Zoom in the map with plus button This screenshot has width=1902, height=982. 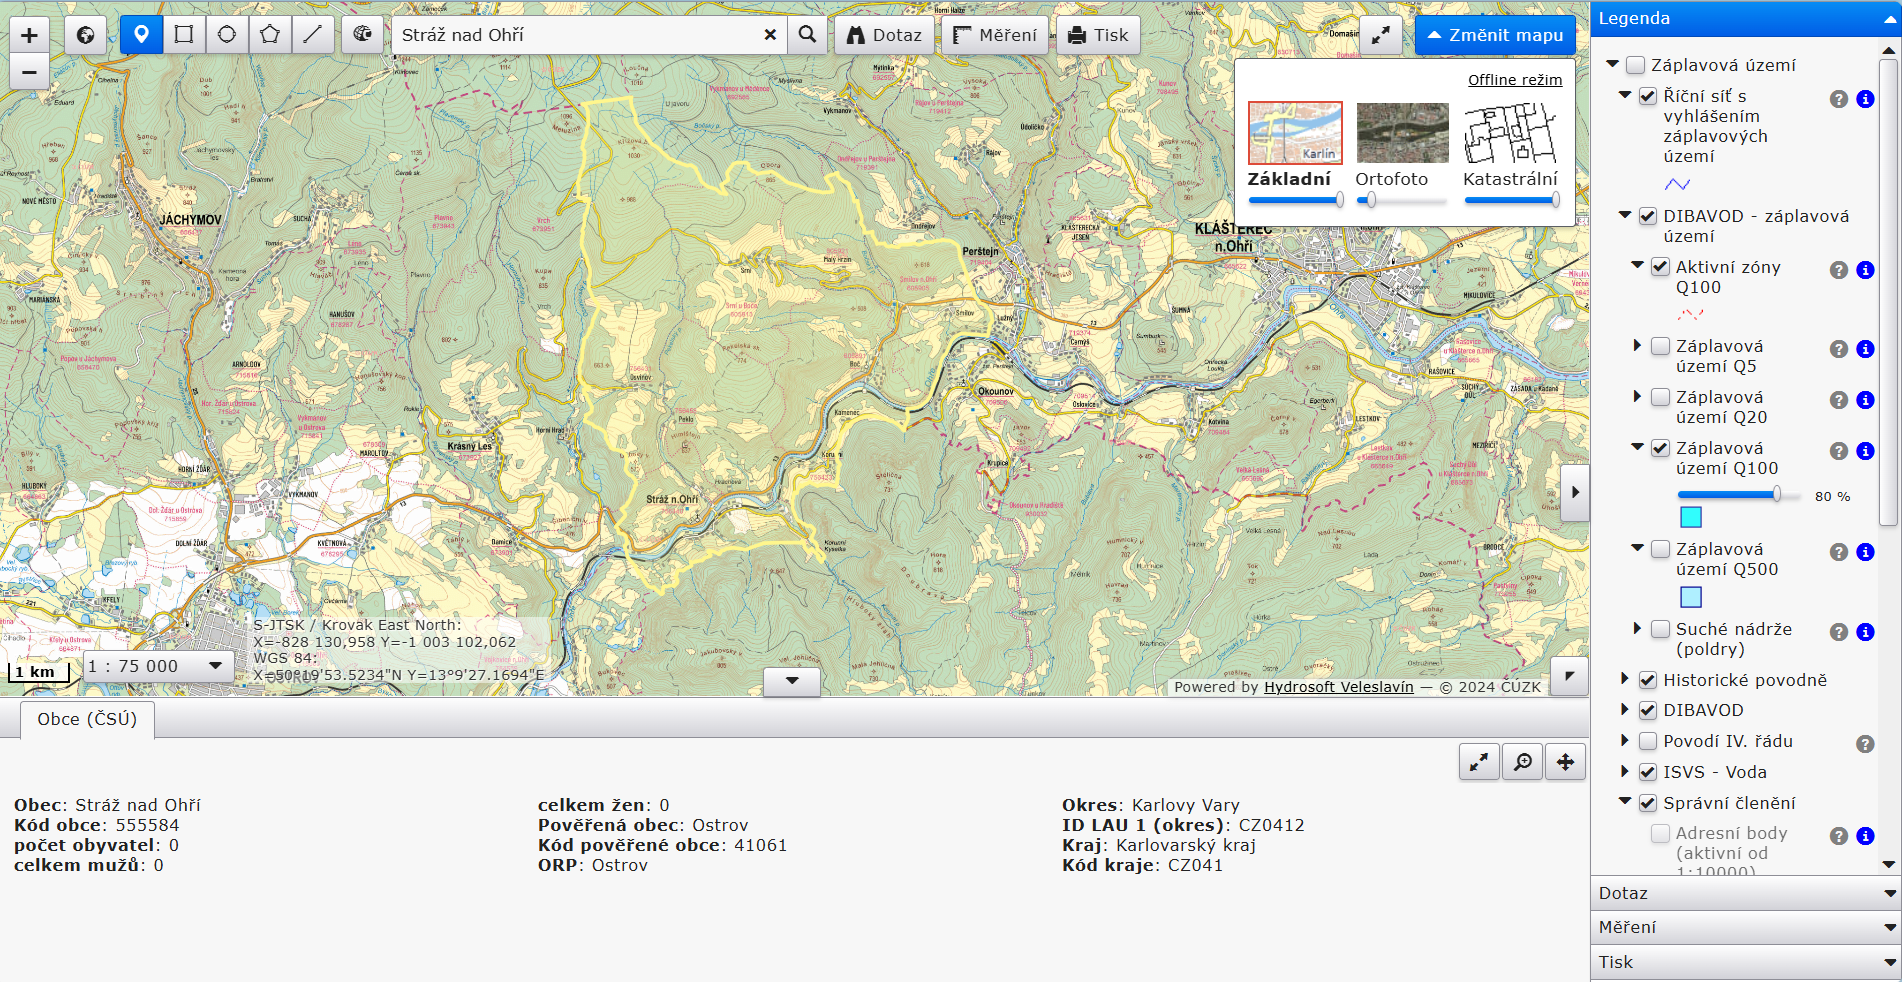click(29, 35)
